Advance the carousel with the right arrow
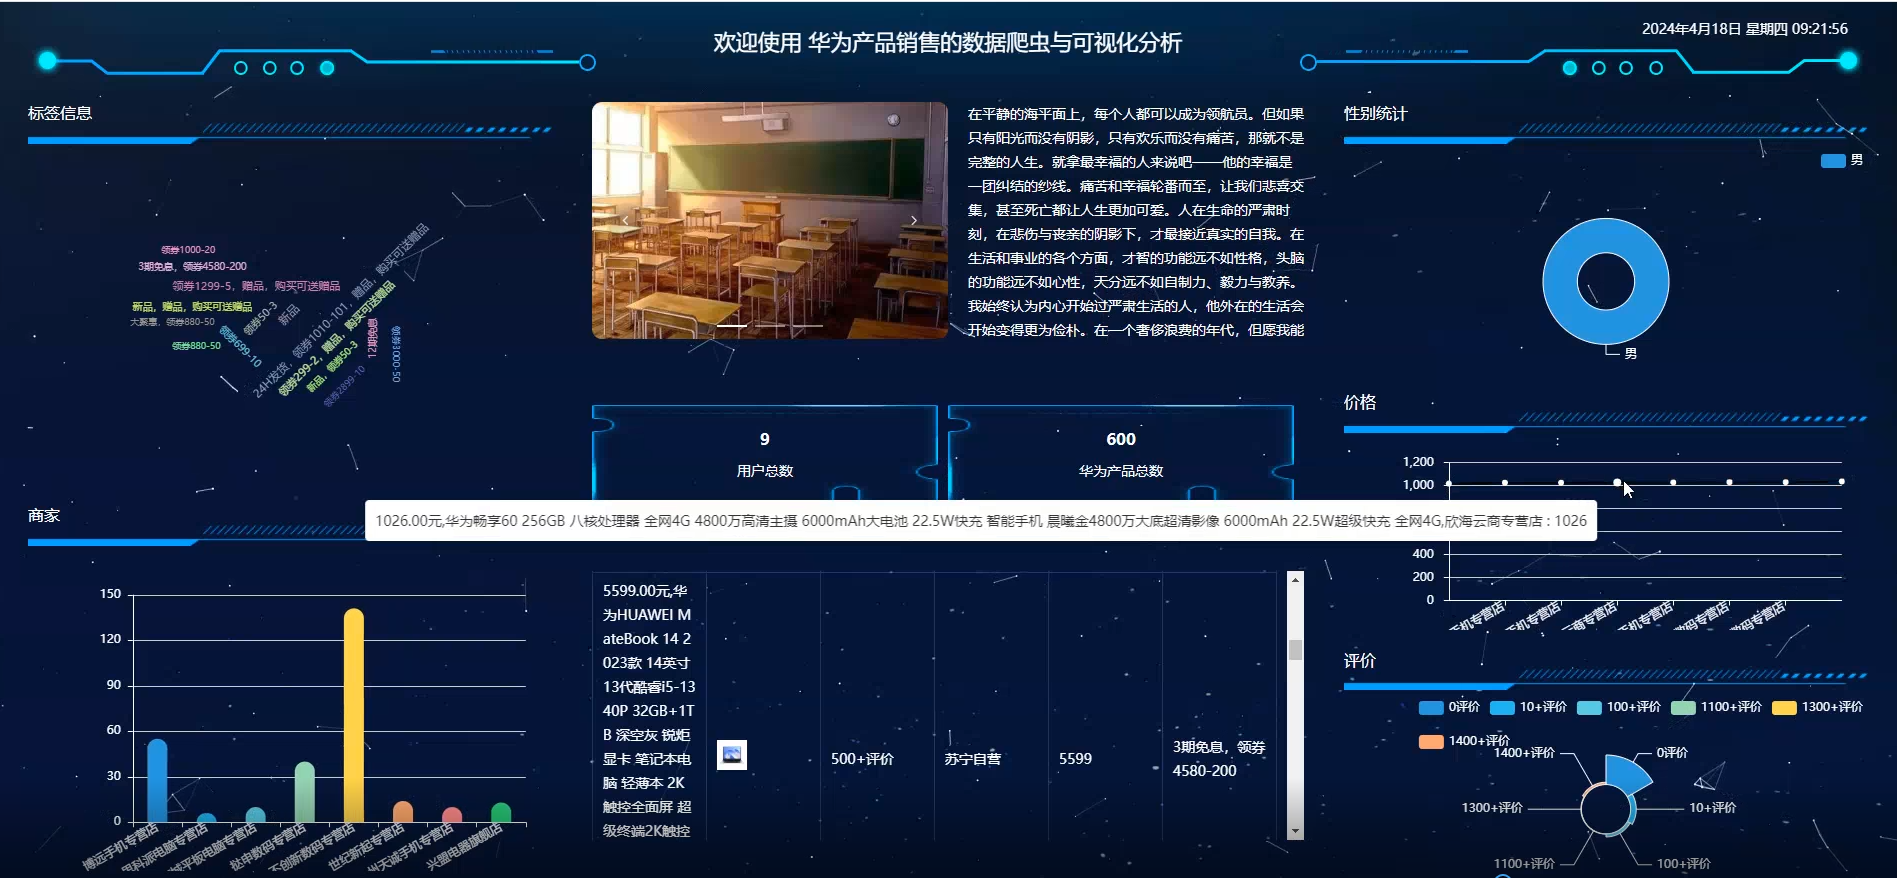1897x878 pixels. coord(914,220)
